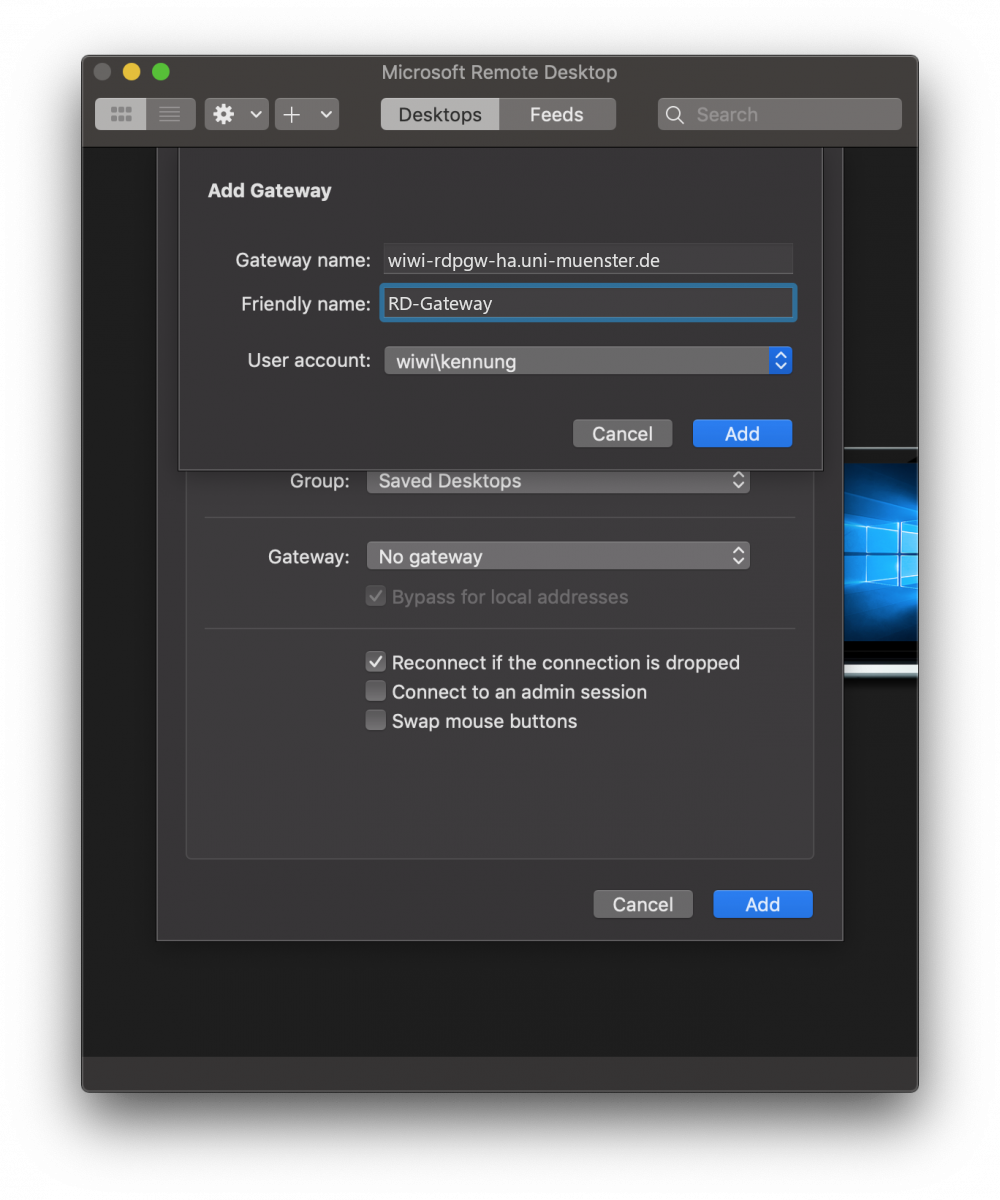Viewport: 1000px width, 1200px height.
Task: Edit the Gateway name field
Action: [588, 260]
